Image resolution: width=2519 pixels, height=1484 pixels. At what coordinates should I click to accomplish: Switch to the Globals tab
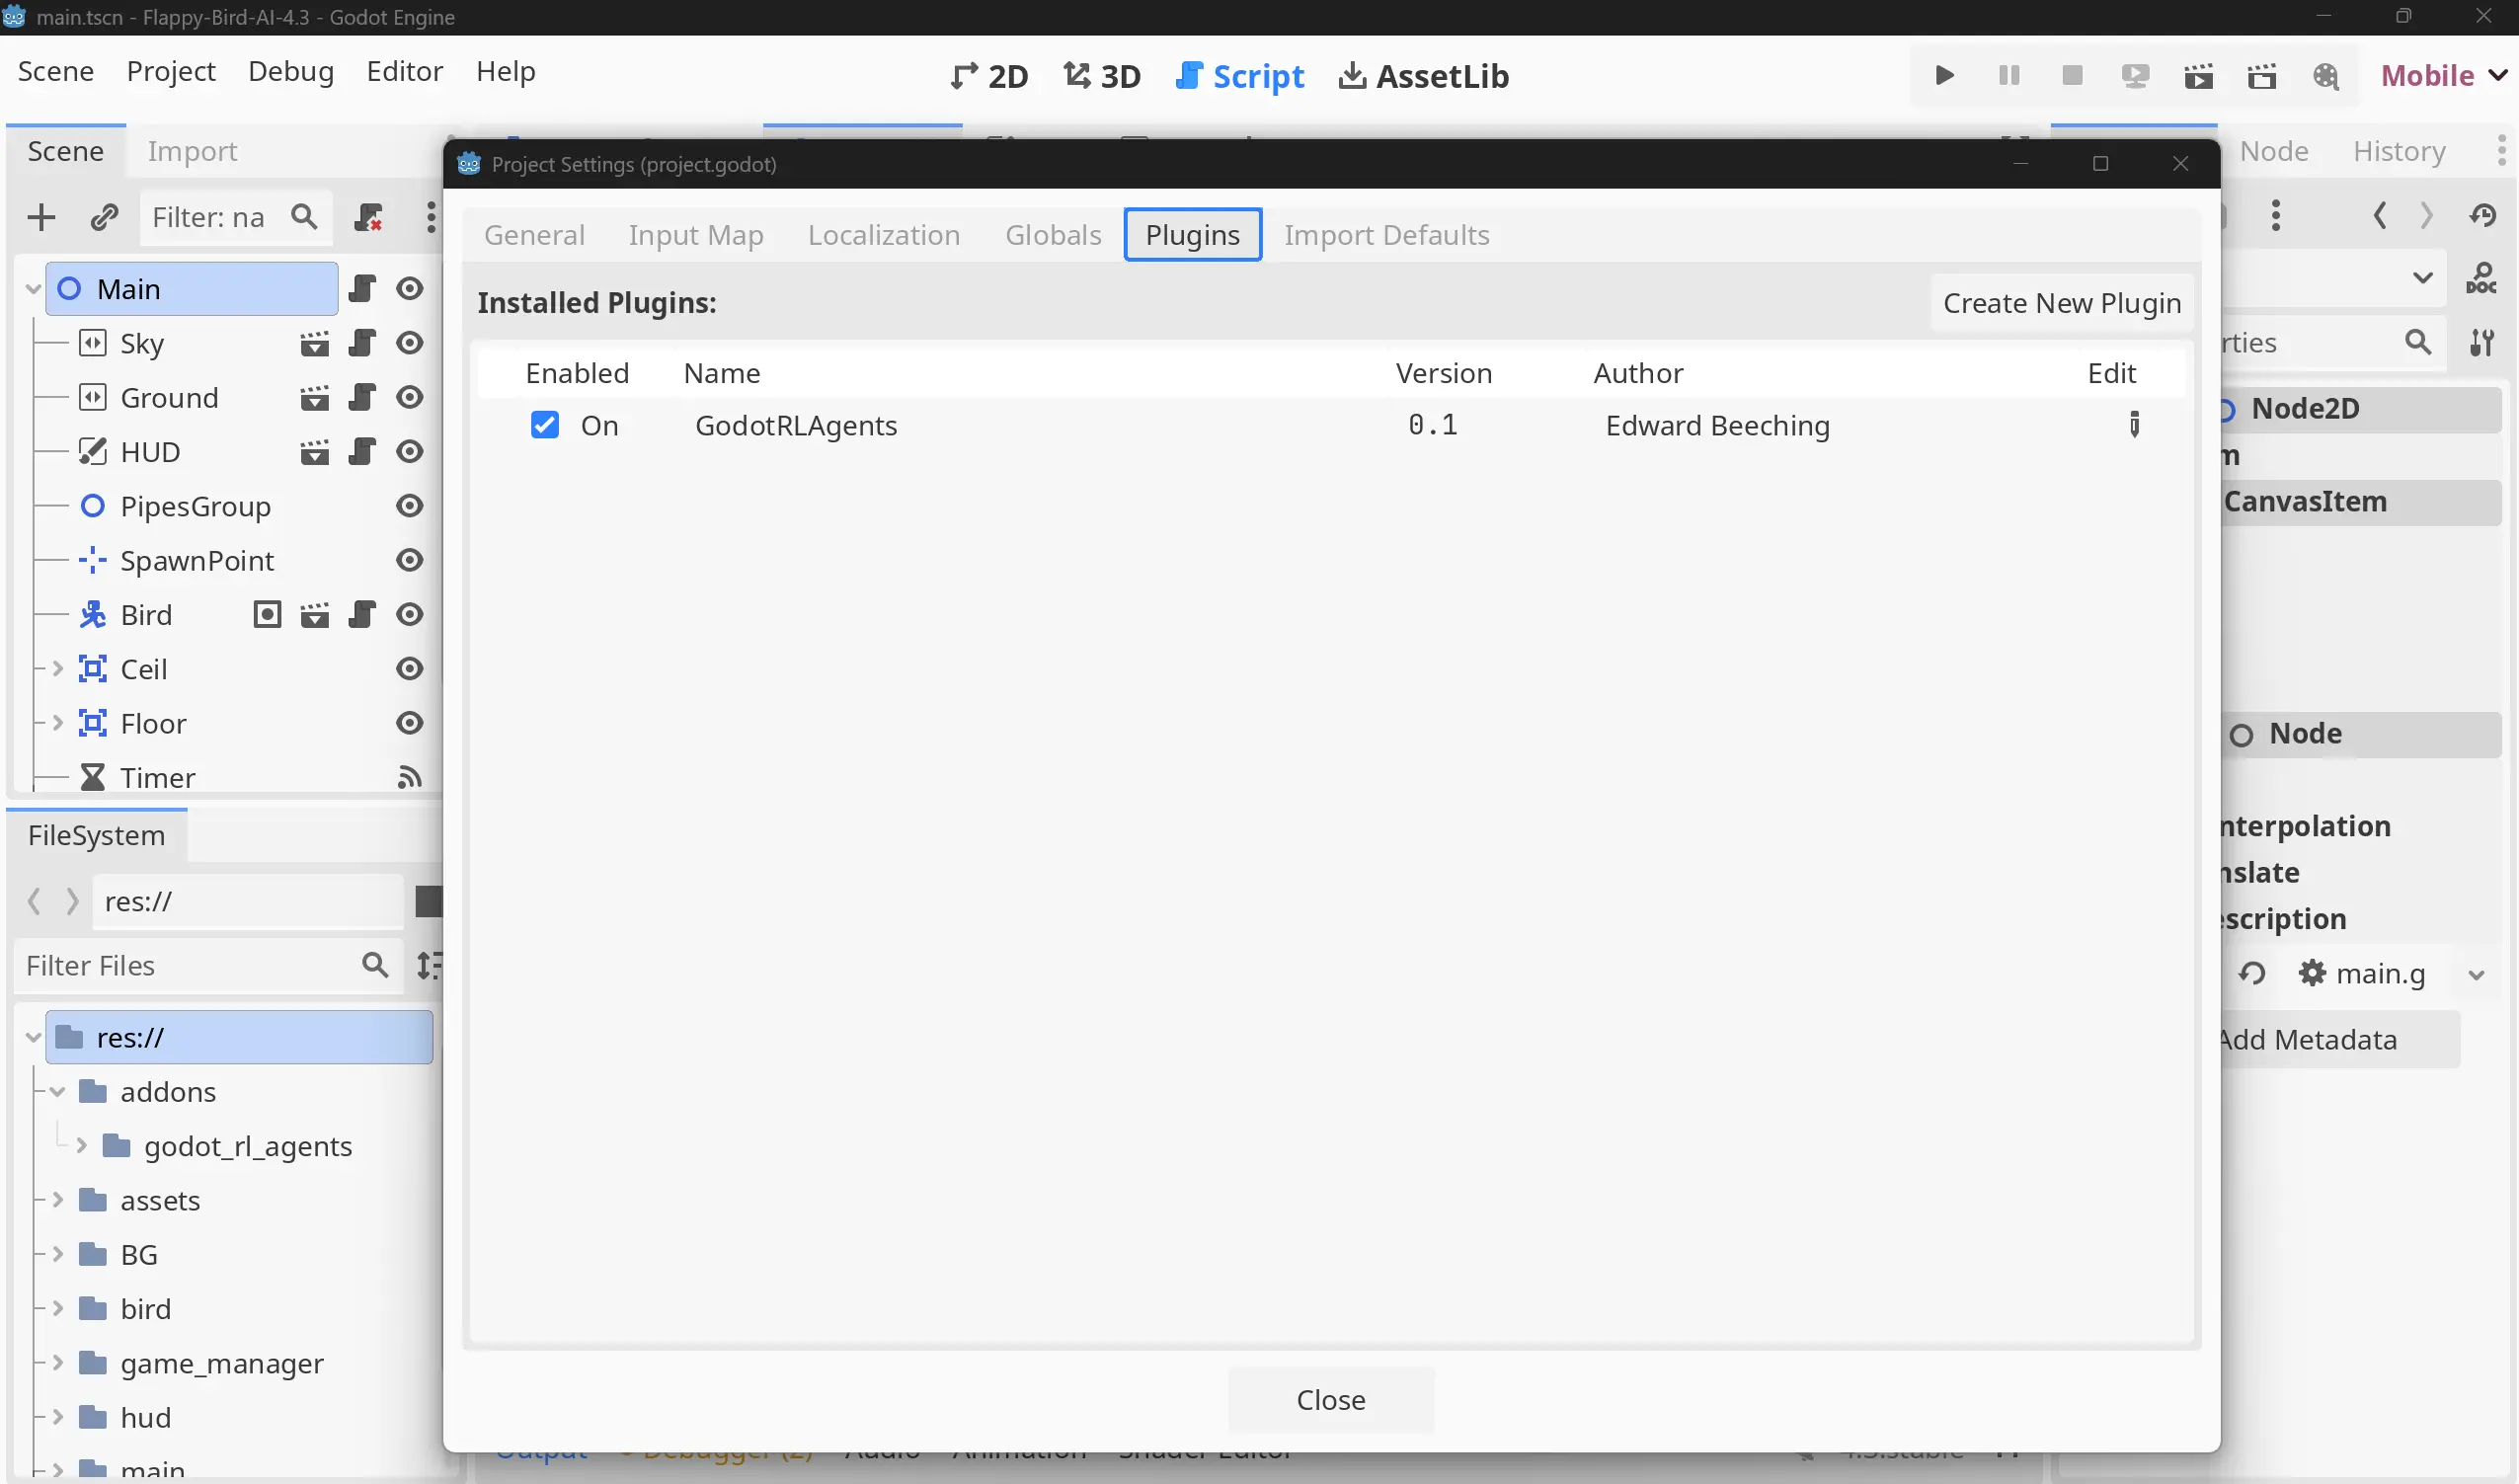pos(1053,235)
